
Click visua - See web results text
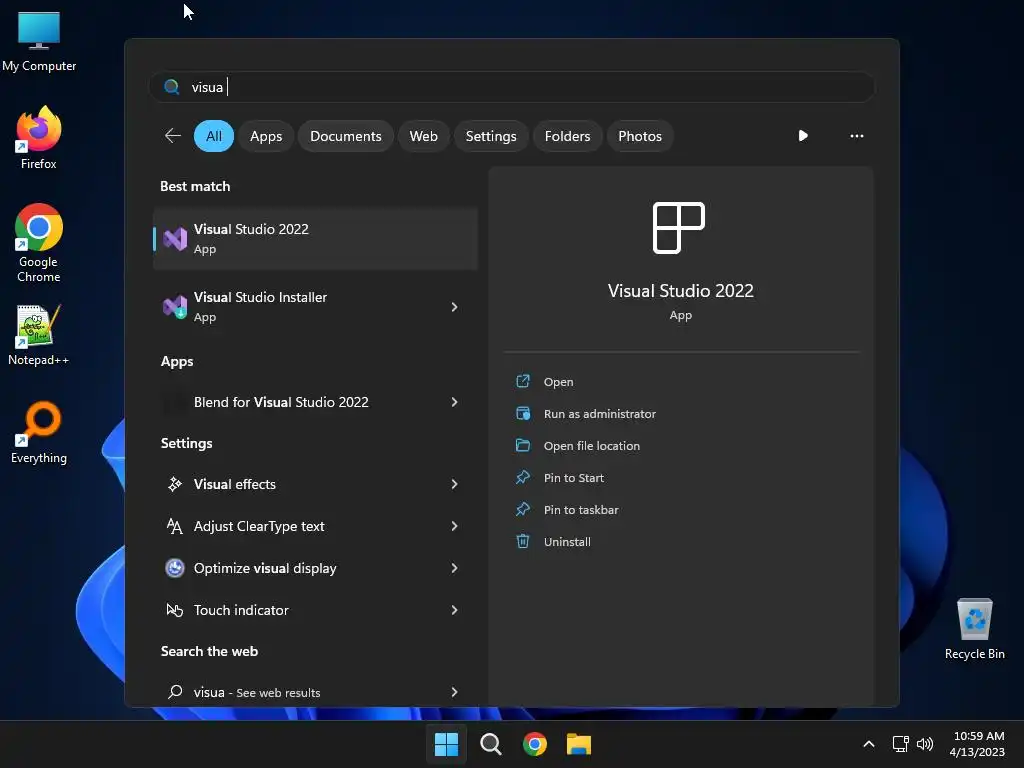click(257, 692)
